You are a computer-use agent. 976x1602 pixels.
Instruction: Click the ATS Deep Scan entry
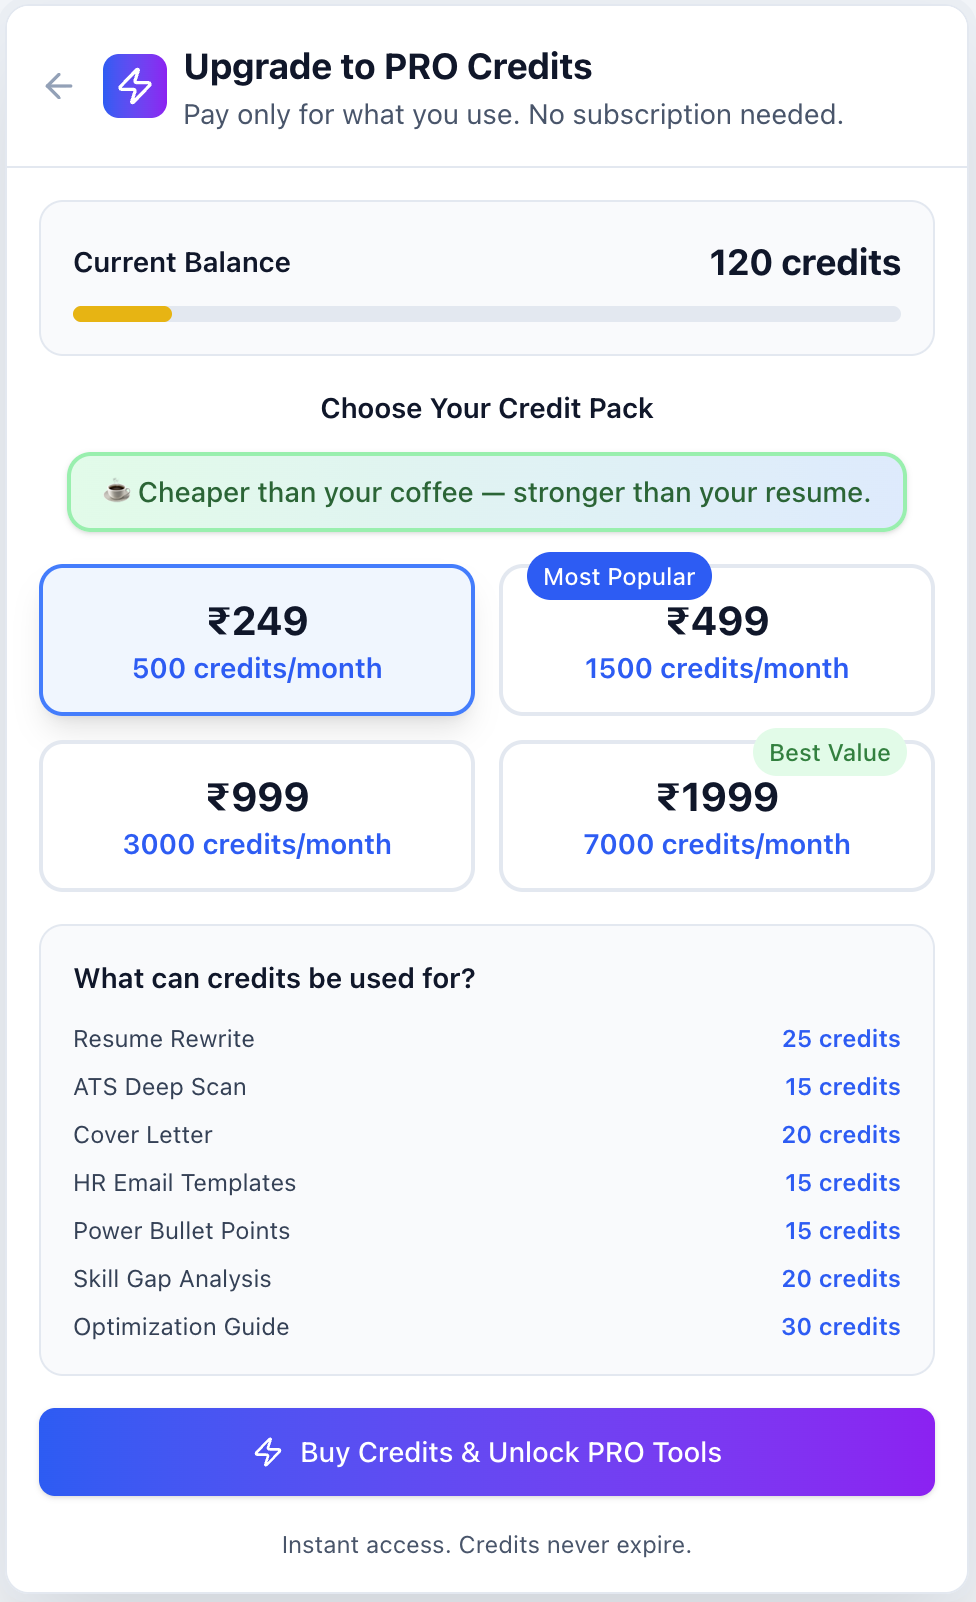click(x=160, y=1087)
